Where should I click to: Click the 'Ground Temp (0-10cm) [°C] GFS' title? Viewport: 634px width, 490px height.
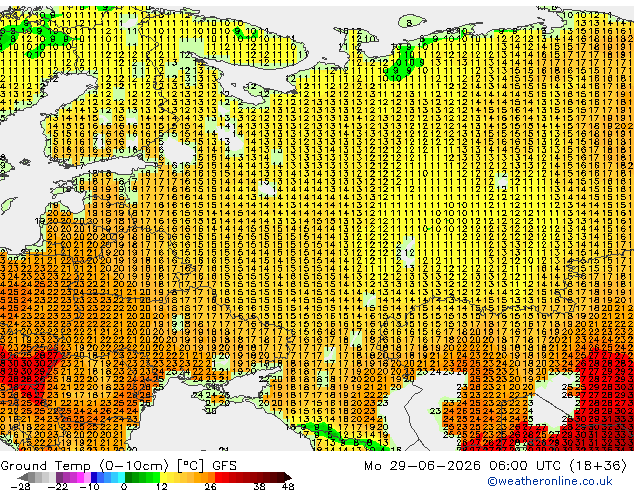pyautogui.click(x=118, y=466)
